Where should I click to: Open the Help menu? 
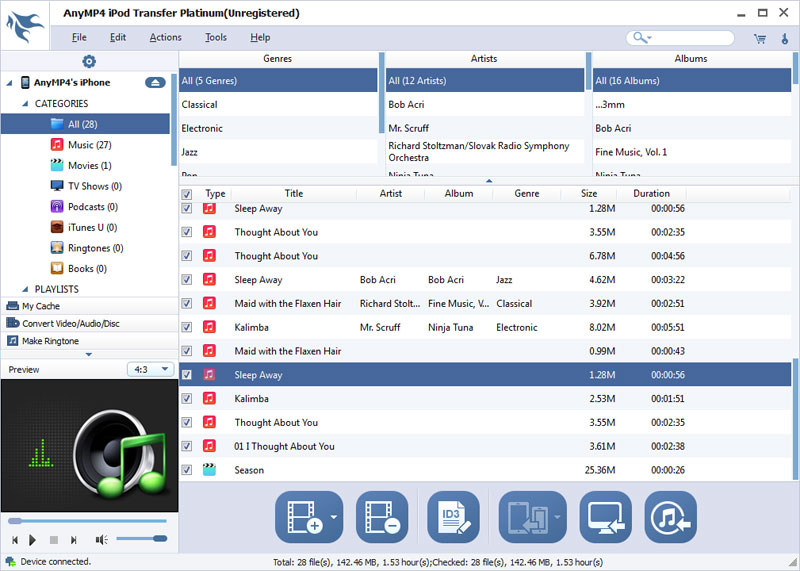tap(260, 37)
